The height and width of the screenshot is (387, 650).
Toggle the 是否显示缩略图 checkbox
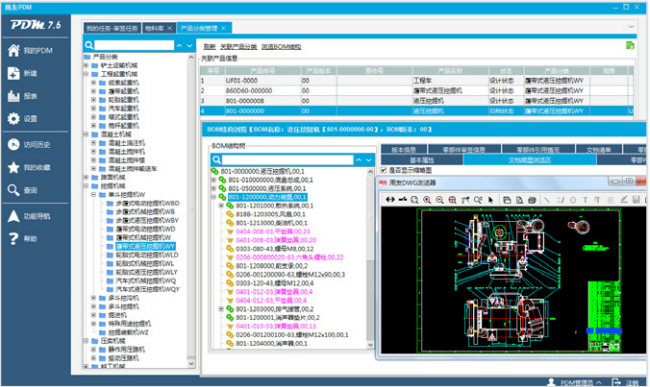click(x=383, y=170)
